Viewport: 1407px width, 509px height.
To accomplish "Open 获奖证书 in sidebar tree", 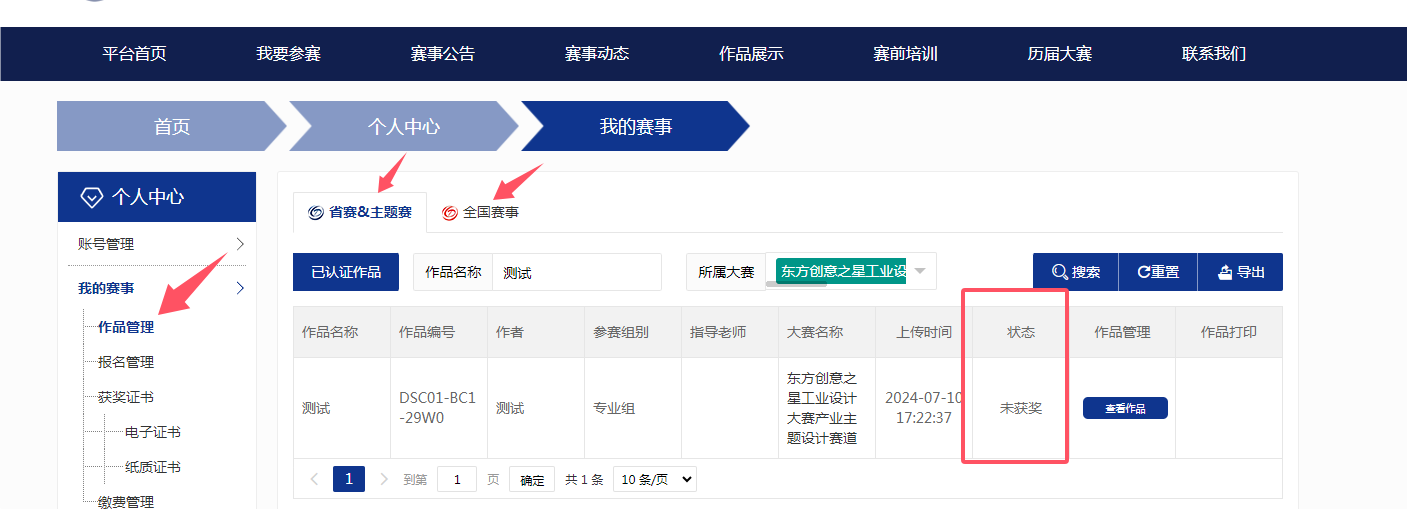I will coord(126,397).
